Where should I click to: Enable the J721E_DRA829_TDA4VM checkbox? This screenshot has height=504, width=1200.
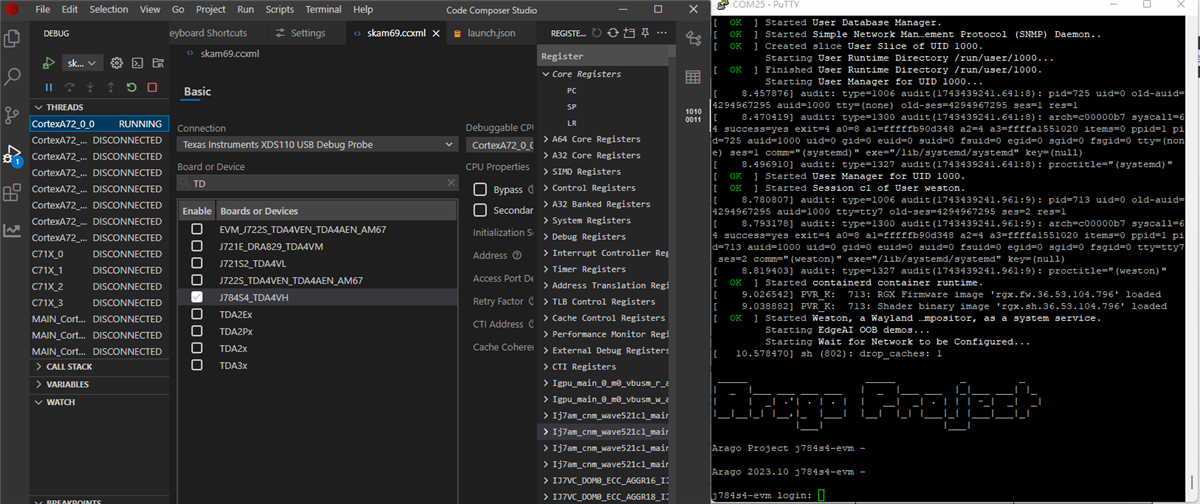tap(197, 247)
